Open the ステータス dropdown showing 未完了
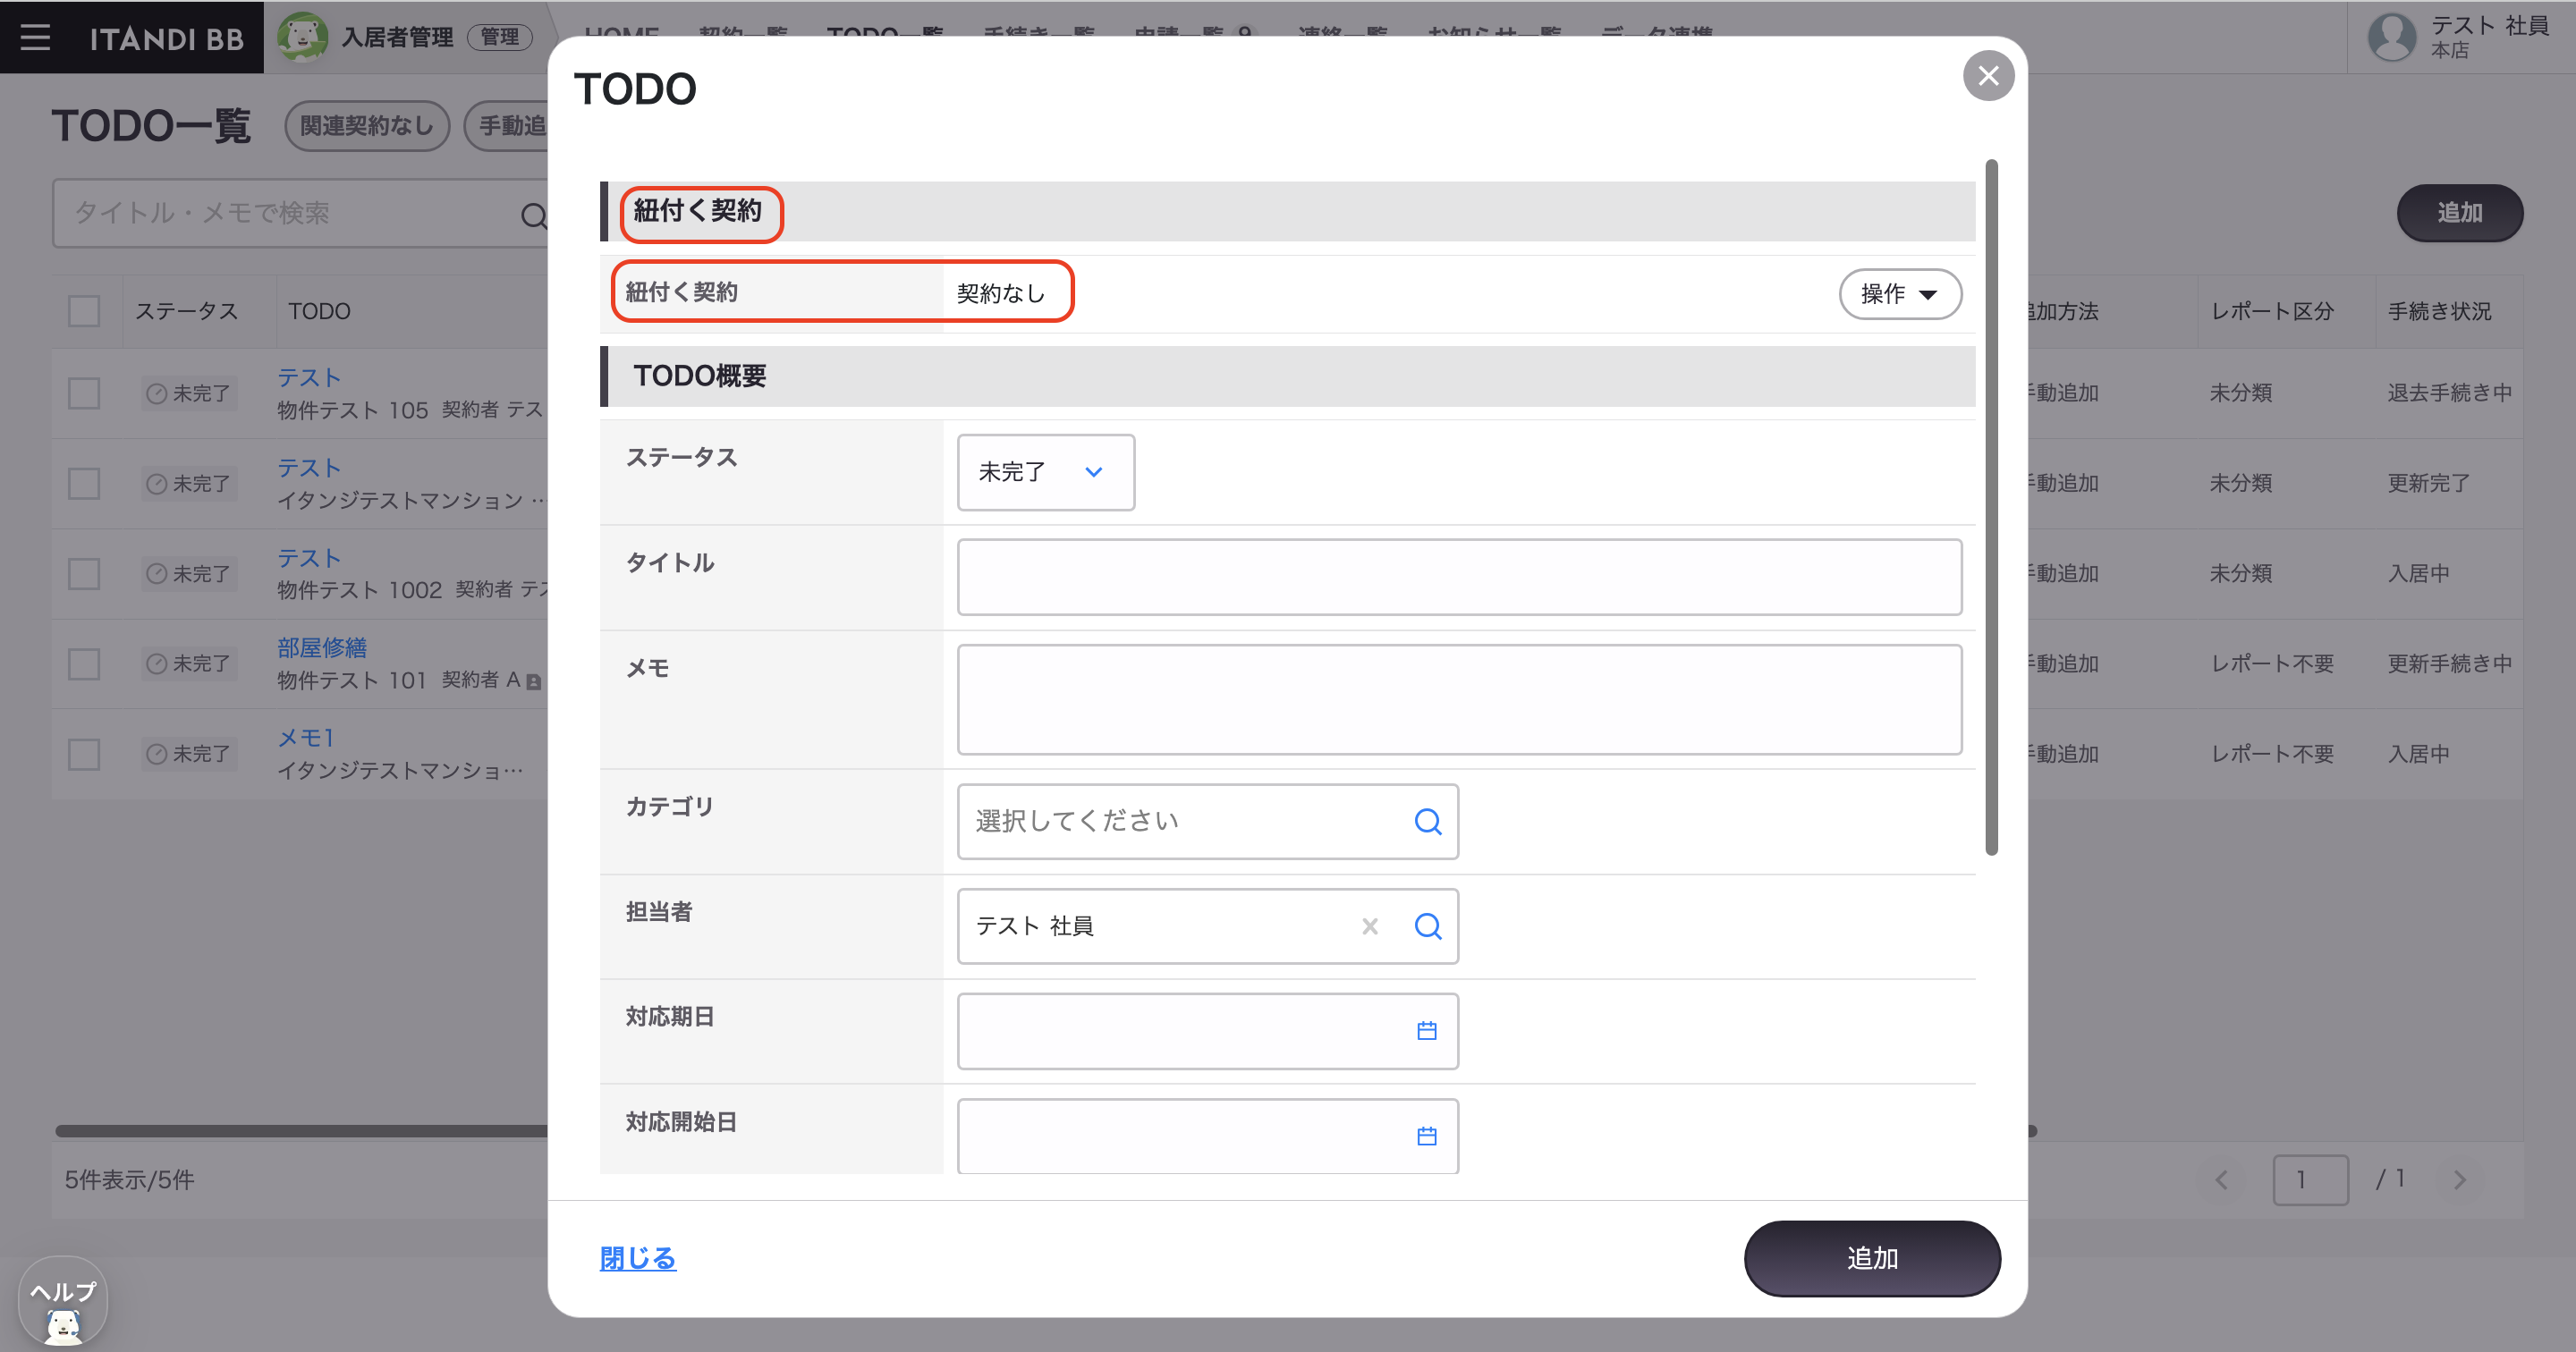Image resolution: width=2576 pixels, height=1352 pixels. [x=1046, y=472]
